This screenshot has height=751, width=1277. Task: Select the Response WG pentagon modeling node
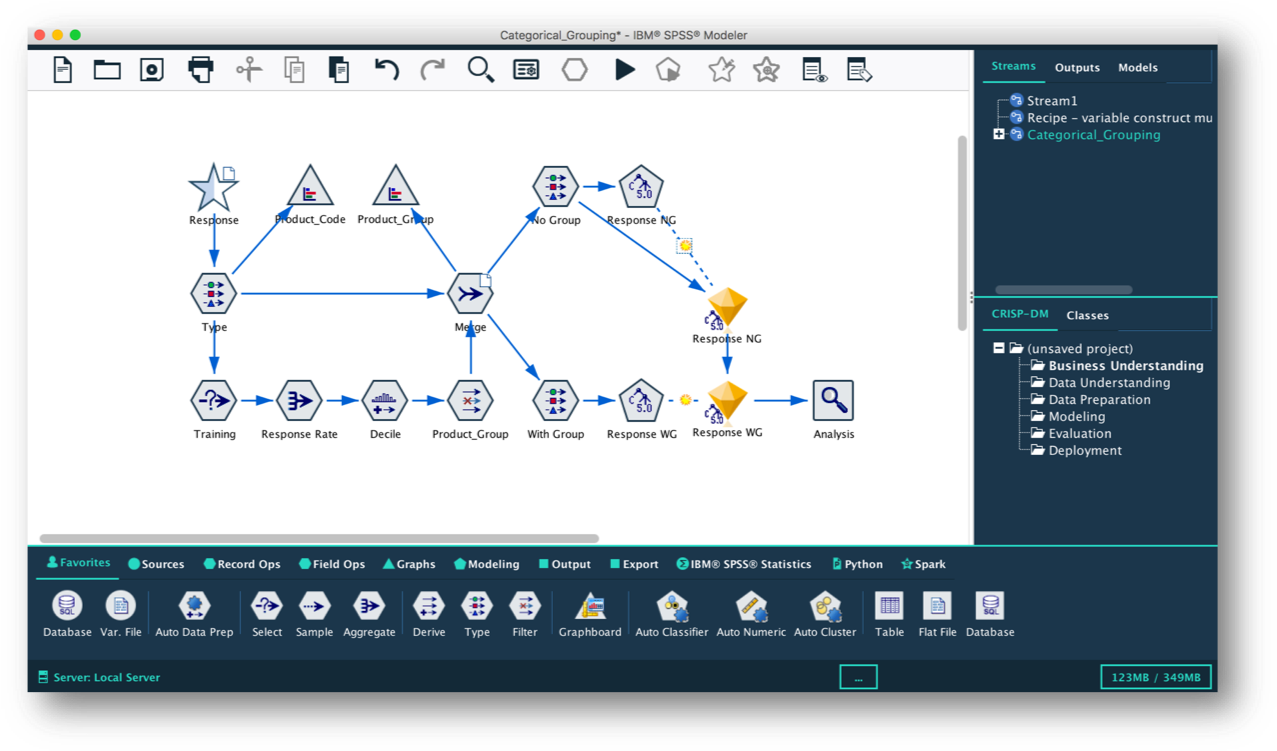pyautogui.click(x=641, y=400)
